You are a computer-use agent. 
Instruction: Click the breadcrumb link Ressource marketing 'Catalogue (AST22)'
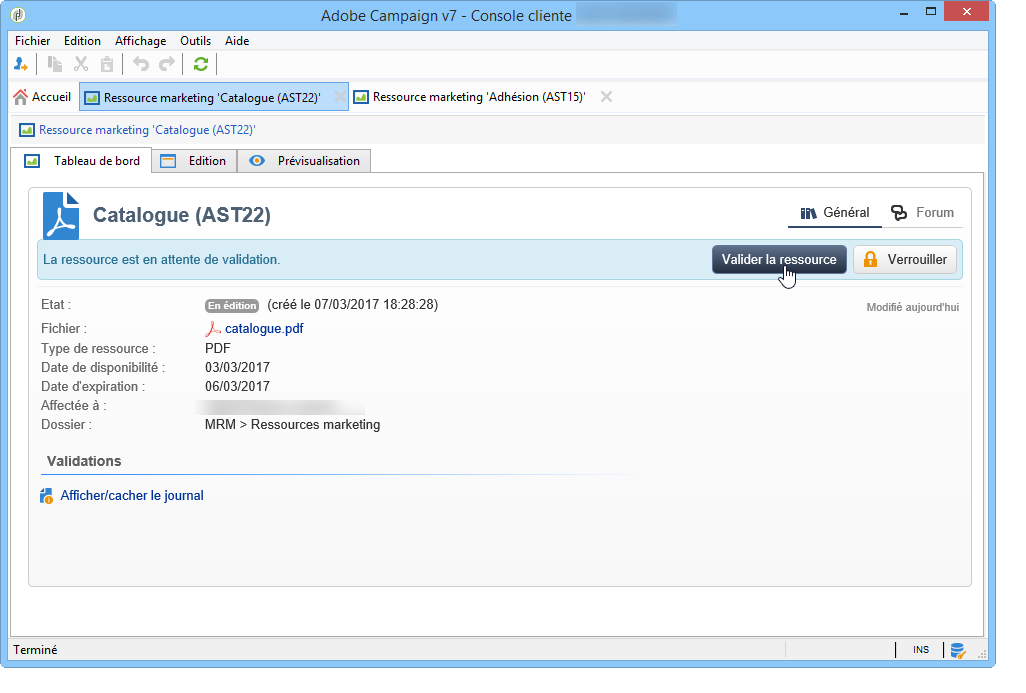tap(147, 130)
